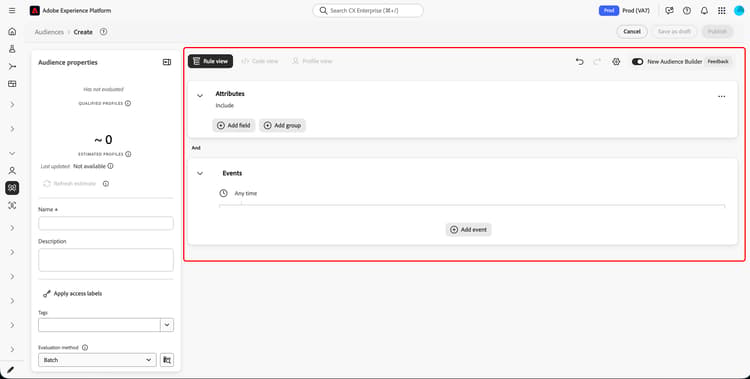This screenshot has height=379, width=750.
Task: Open the notifications bell
Action: tap(704, 11)
